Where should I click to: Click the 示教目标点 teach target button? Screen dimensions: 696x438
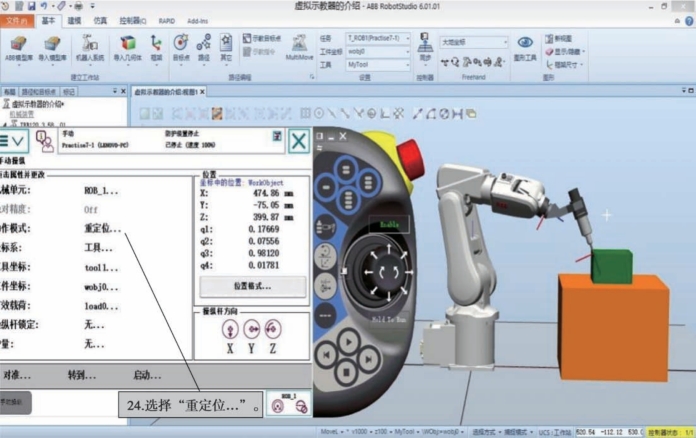click(x=262, y=39)
